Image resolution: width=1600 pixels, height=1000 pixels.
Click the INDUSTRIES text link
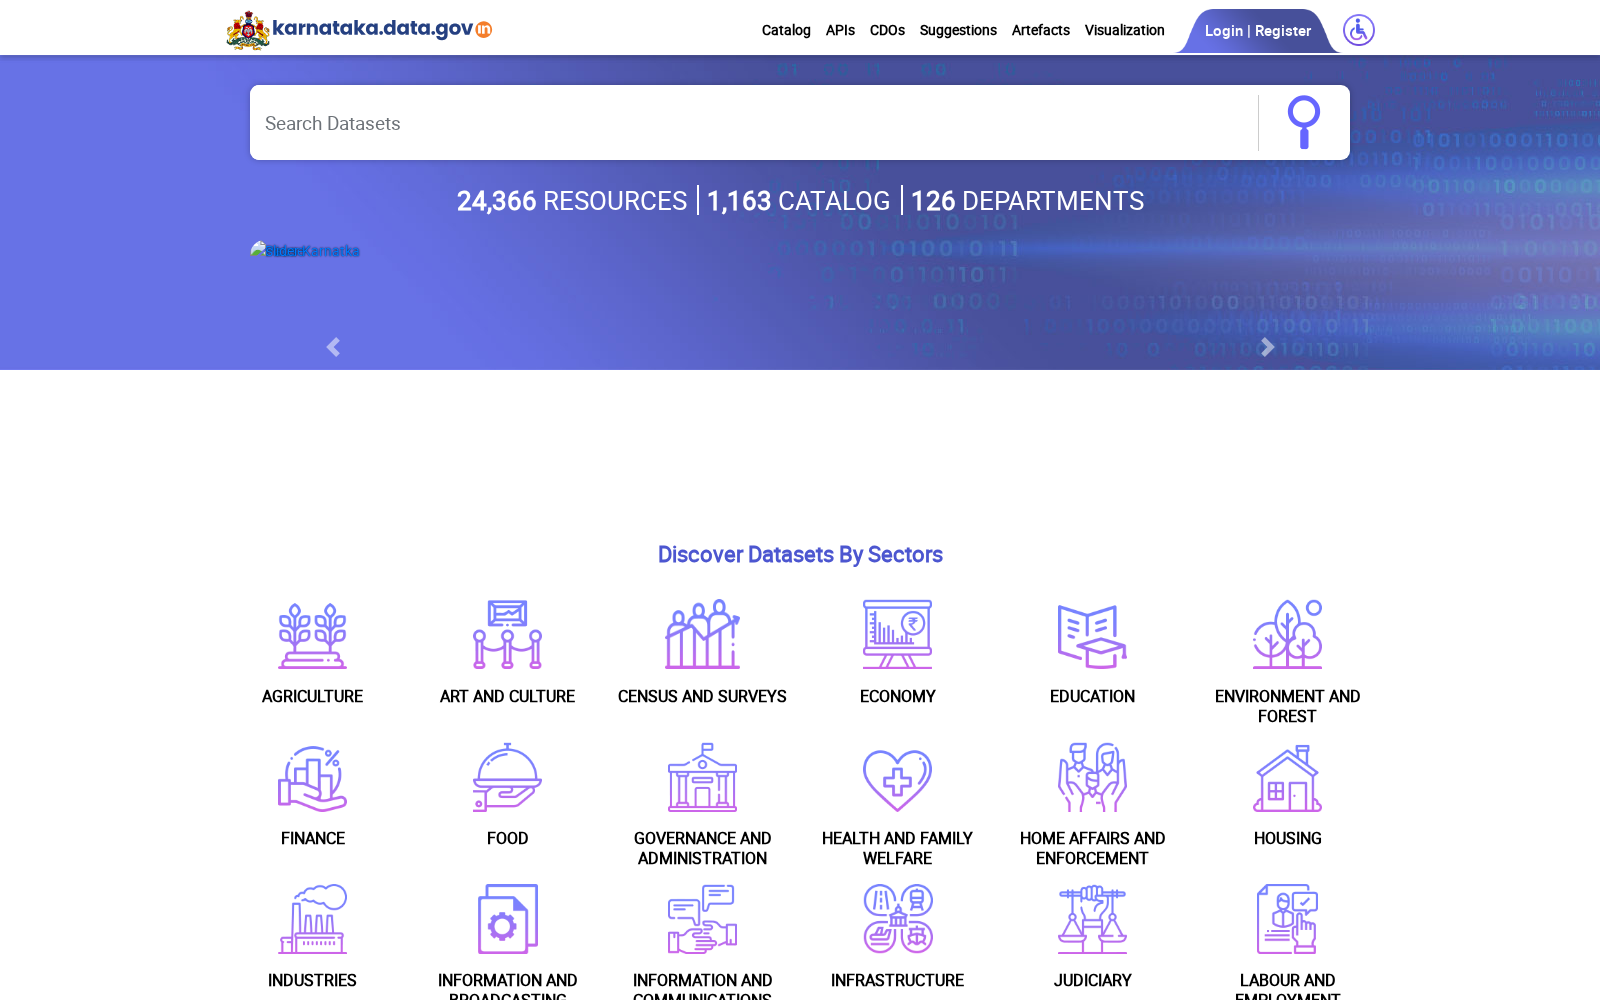click(x=312, y=980)
